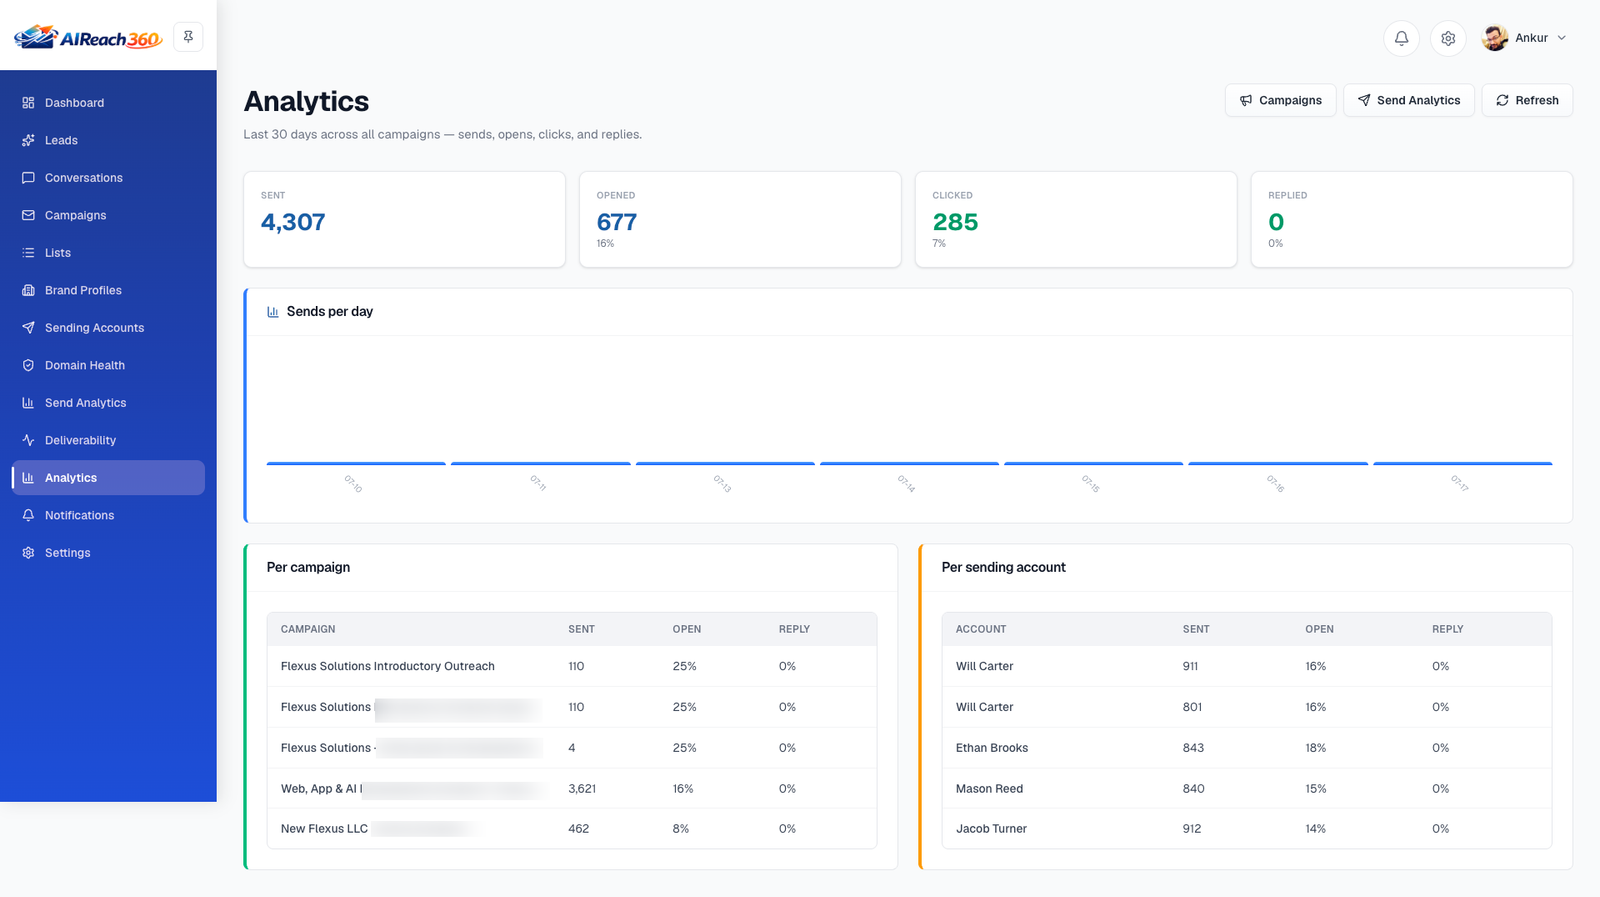Click the ACCOUNT column header
Viewport: 1600px width, 897px height.
point(981,629)
